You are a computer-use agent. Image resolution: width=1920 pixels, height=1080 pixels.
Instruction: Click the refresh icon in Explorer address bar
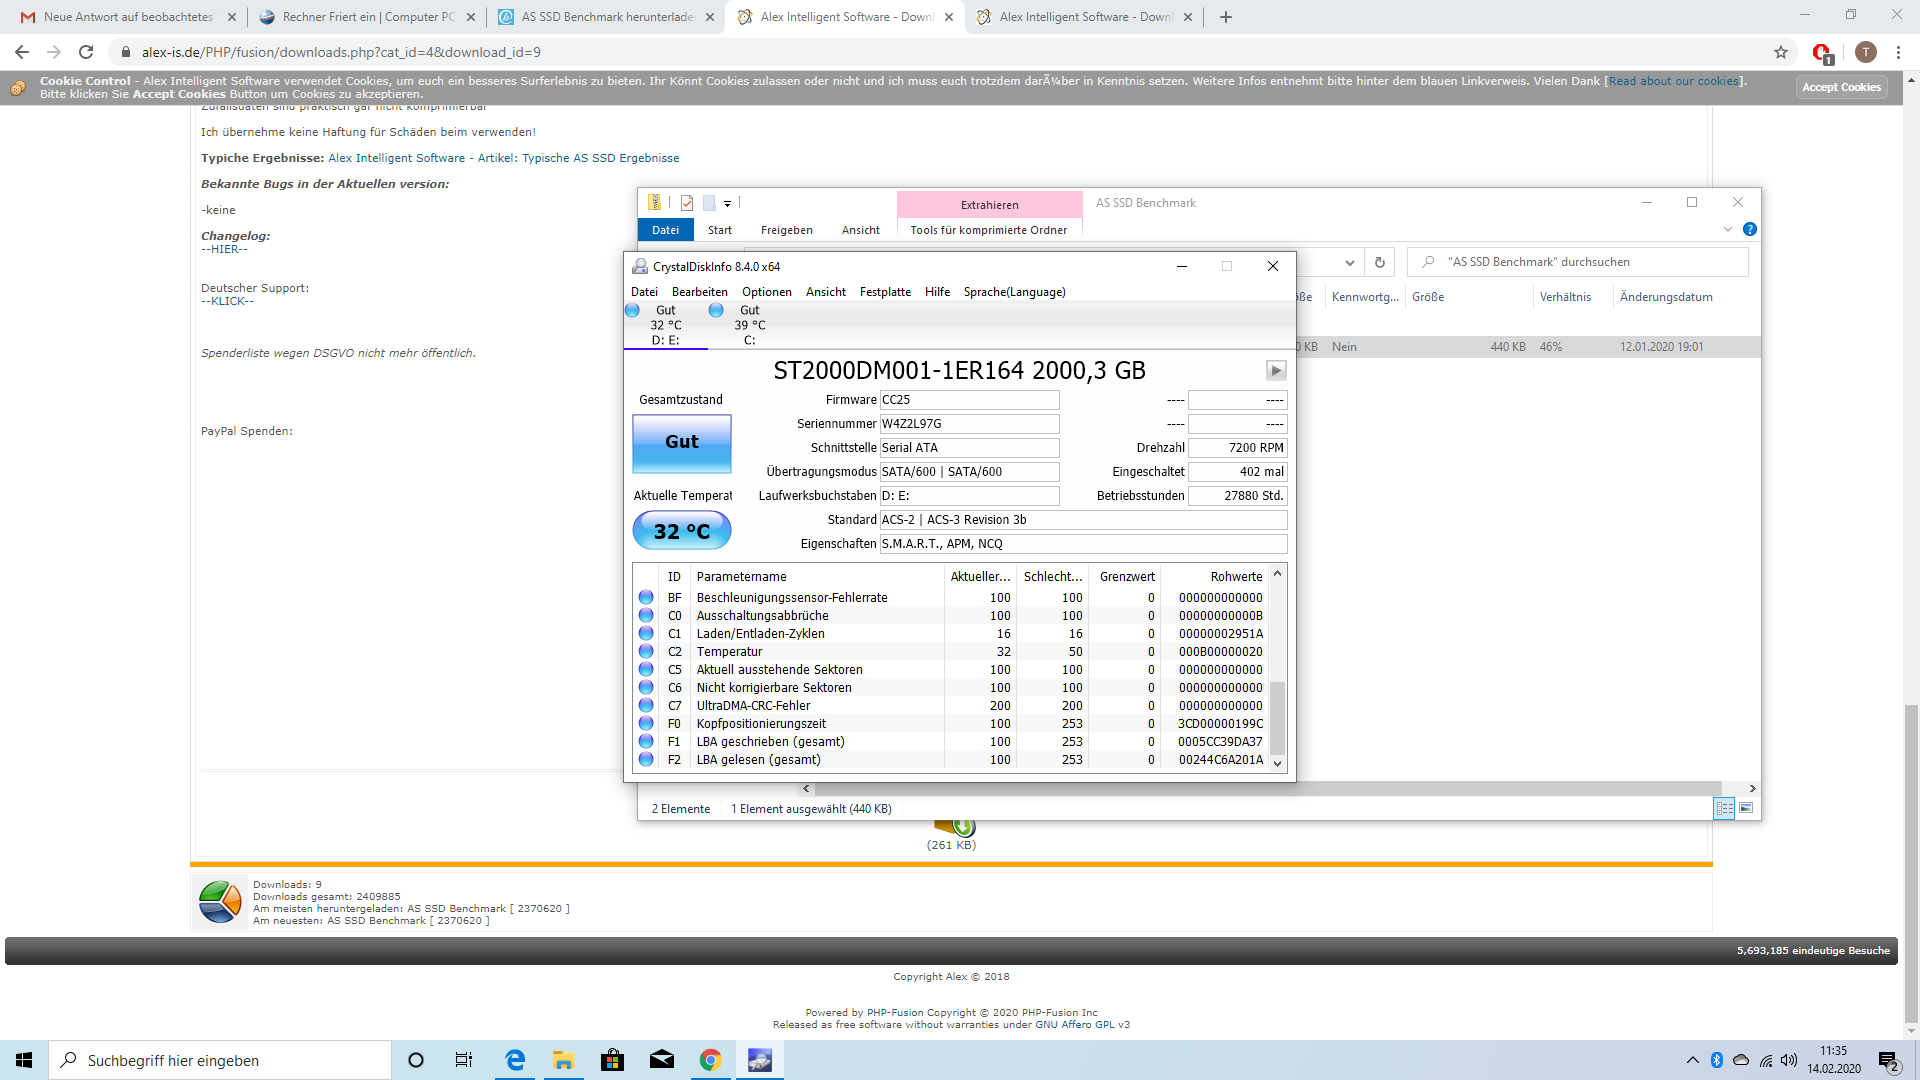click(1380, 262)
